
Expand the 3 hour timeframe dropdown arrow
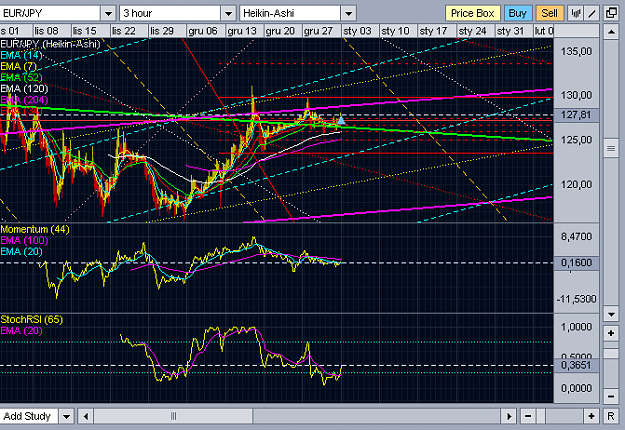tap(228, 14)
